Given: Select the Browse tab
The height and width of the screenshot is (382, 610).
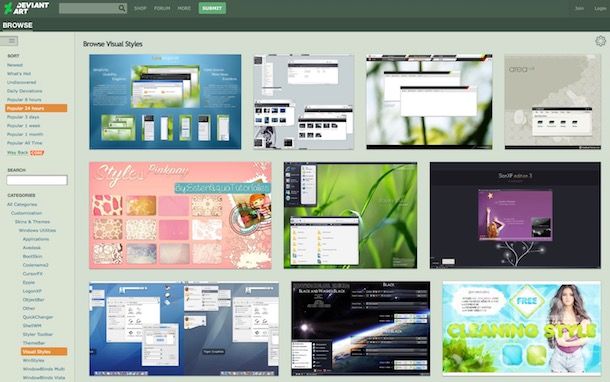Looking at the screenshot, I should [18, 25].
